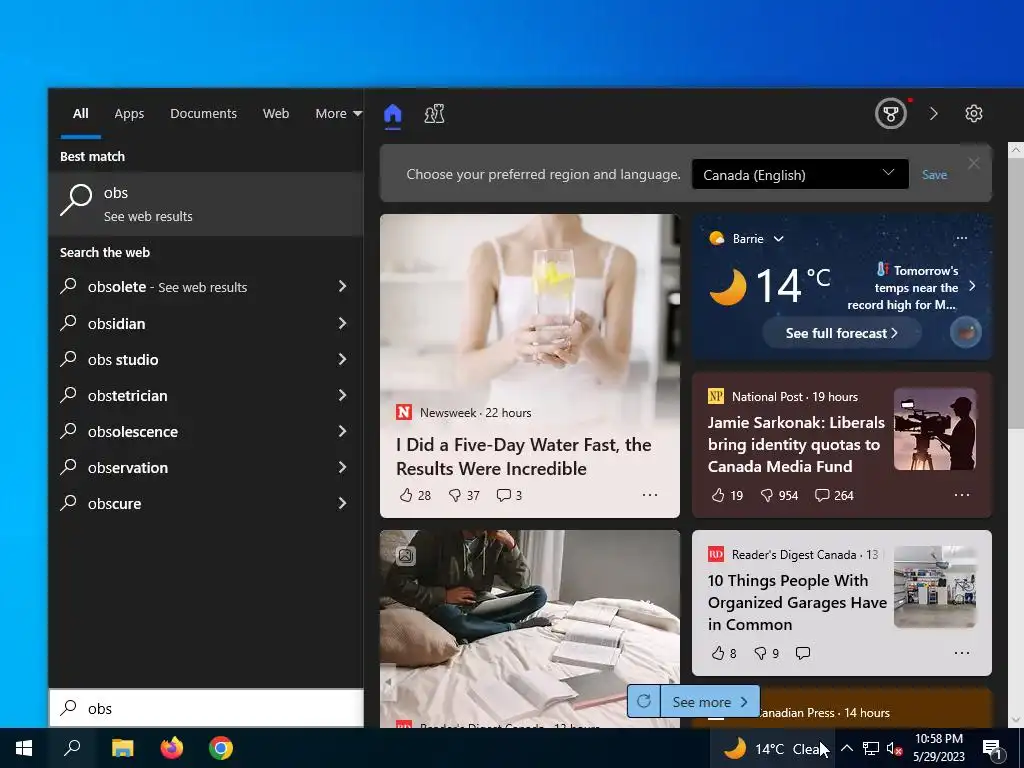
Task: Open the taskbar weather widget
Action: tap(773, 748)
